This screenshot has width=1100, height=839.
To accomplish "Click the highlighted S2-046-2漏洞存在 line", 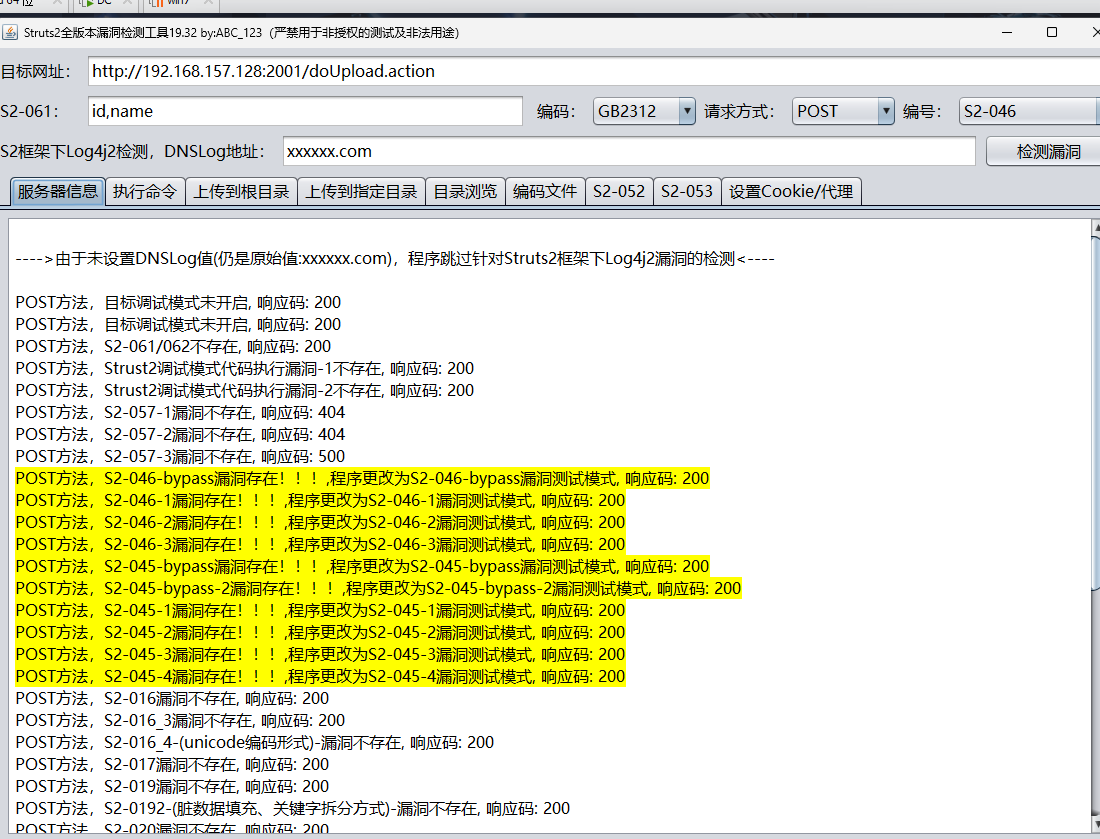I will 320,523.
